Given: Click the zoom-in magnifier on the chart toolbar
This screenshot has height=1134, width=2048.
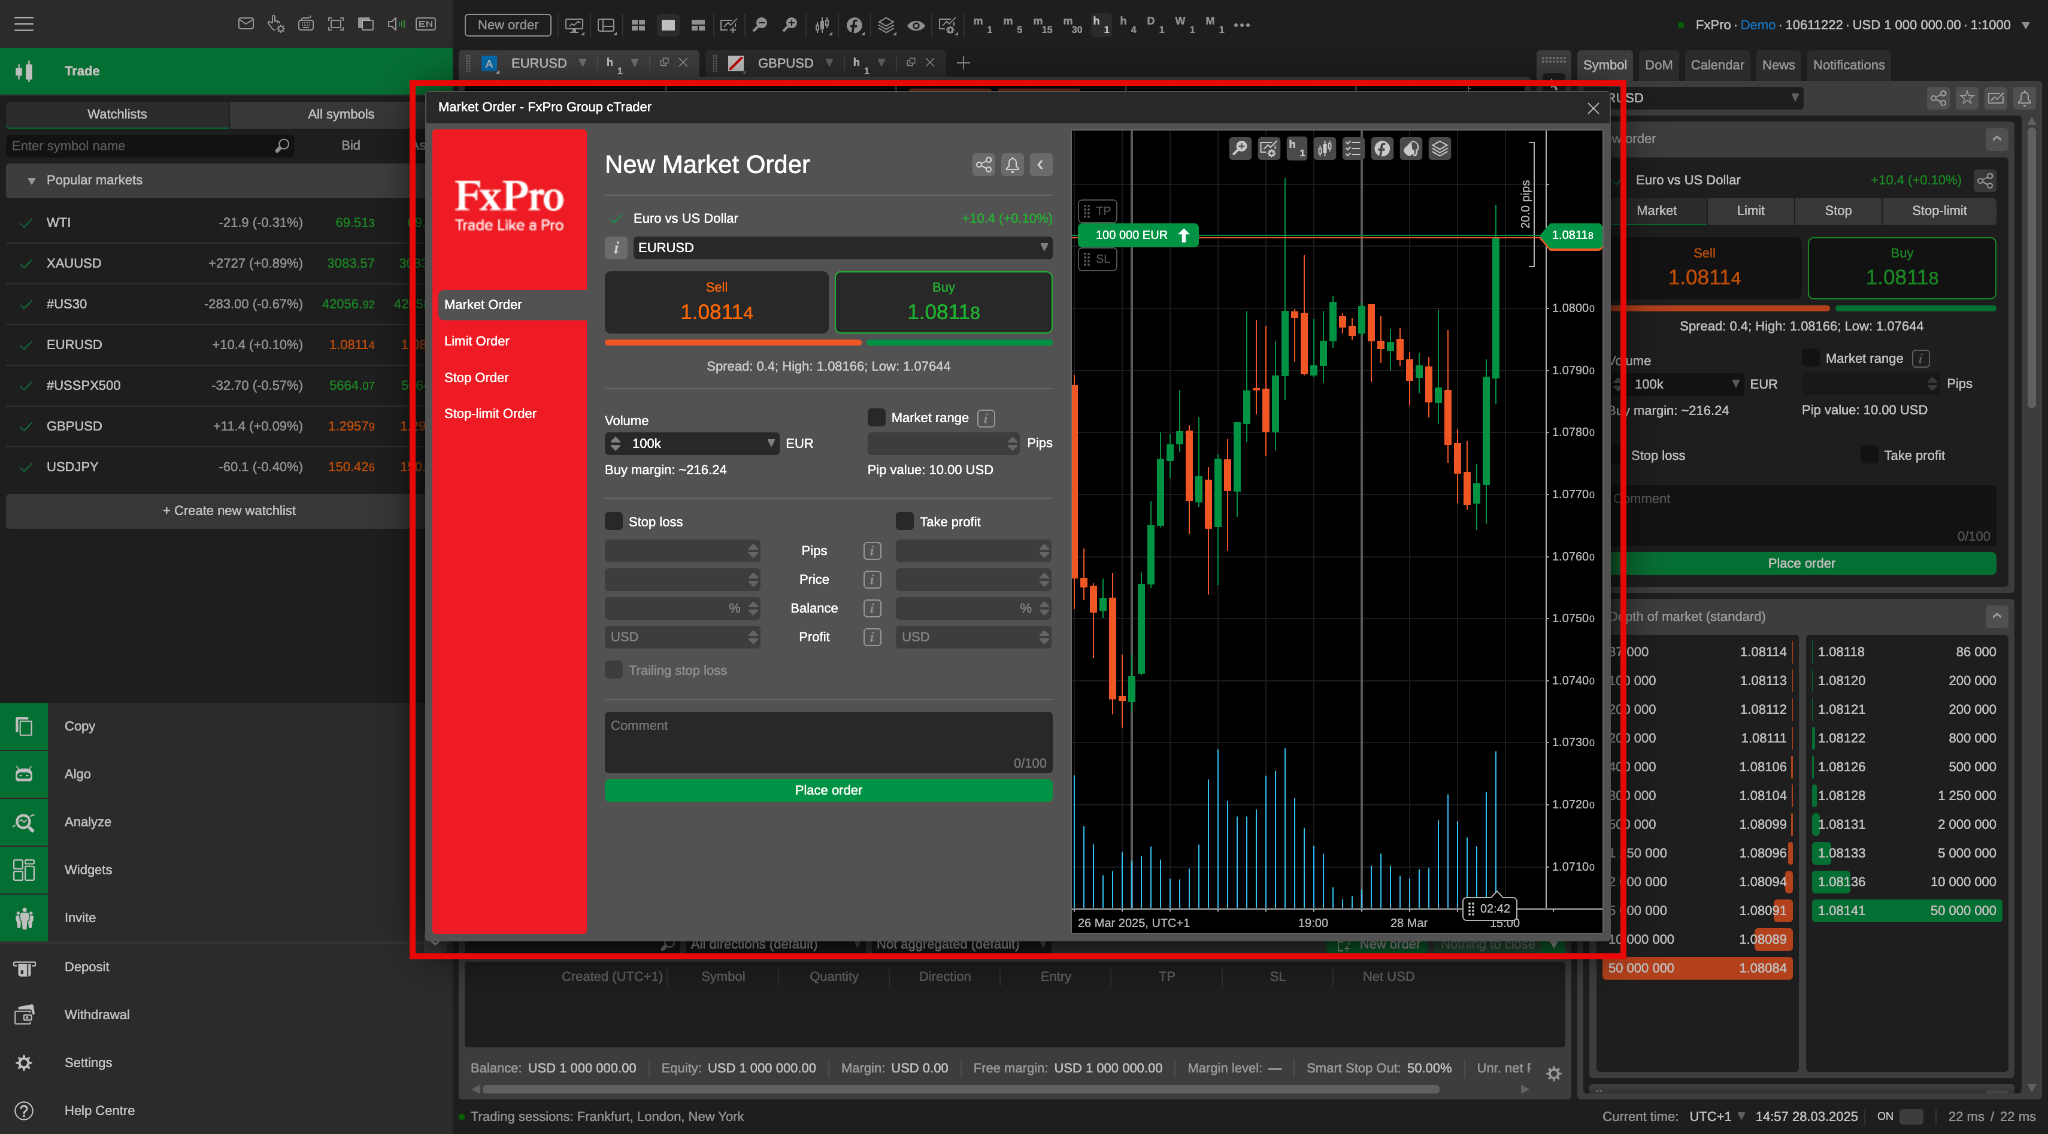Looking at the screenshot, I should pyautogui.click(x=1240, y=148).
